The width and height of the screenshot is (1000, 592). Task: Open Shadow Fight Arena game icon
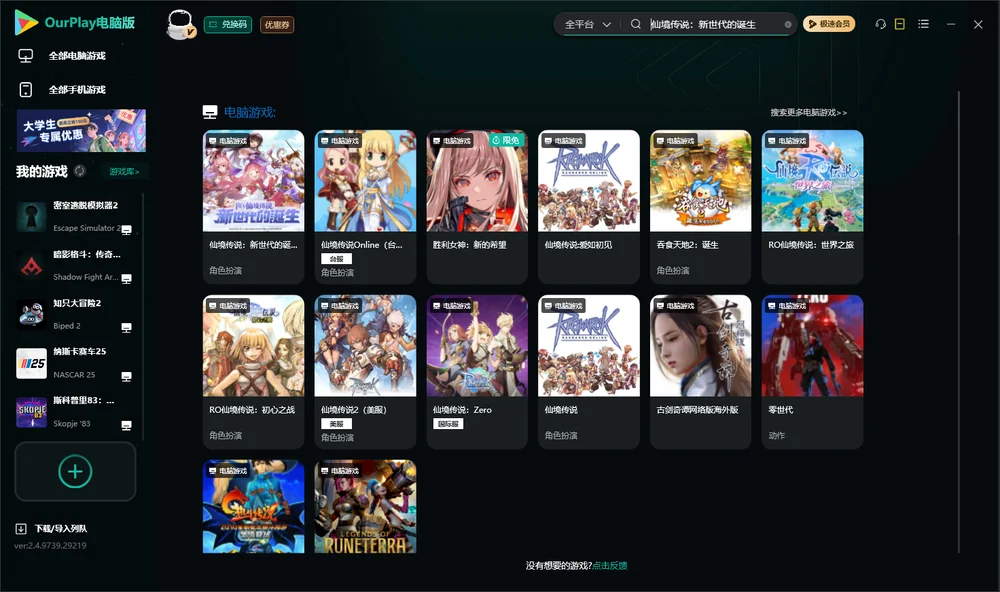[x=31, y=265]
